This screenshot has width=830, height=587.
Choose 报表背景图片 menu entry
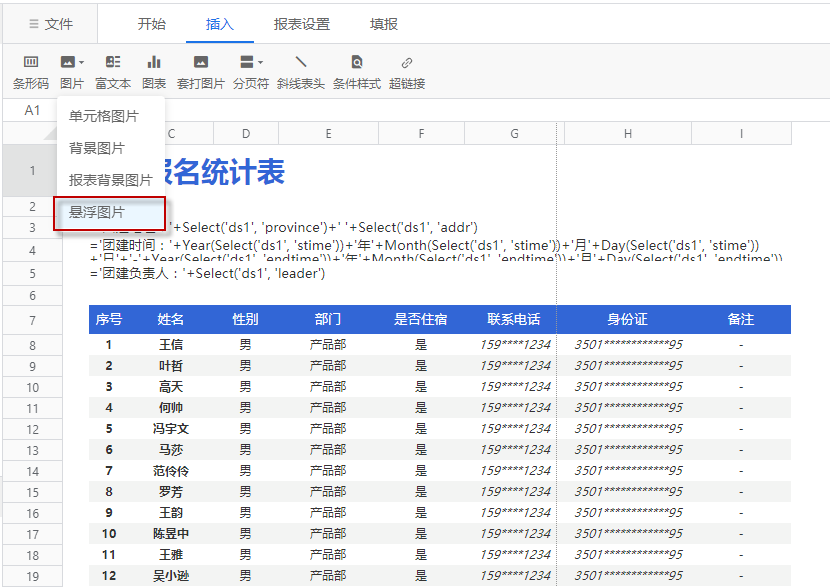pos(111,180)
